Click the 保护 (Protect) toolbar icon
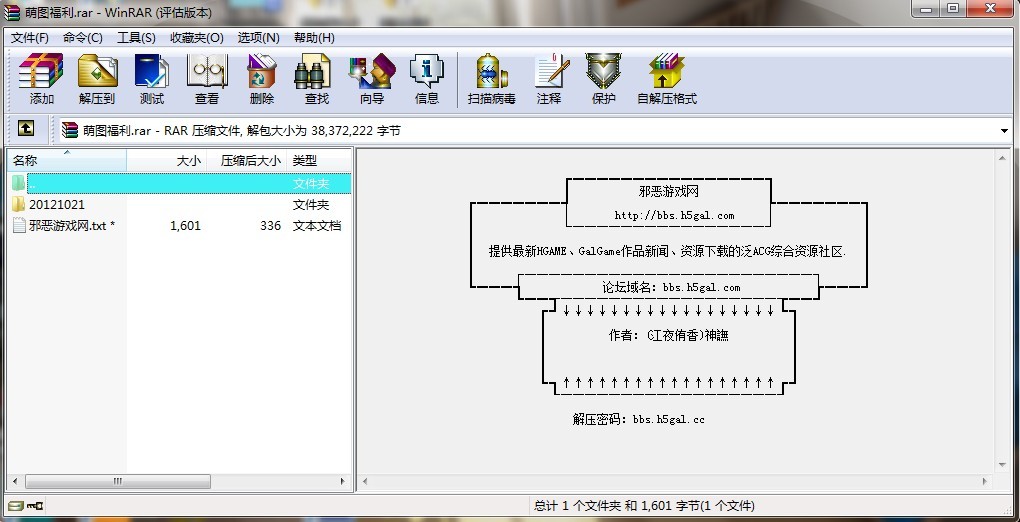The width and height of the screenshot is (1020, 522). point(603,79)
